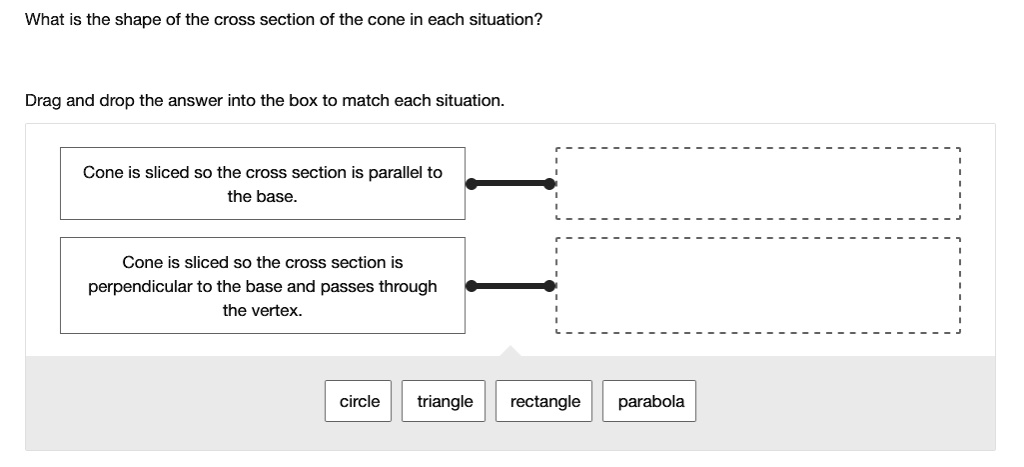The width and height of the screenshot is (1024, 467).
Task: Click the 'What is the shape' question text
Action: pos(283,20)
